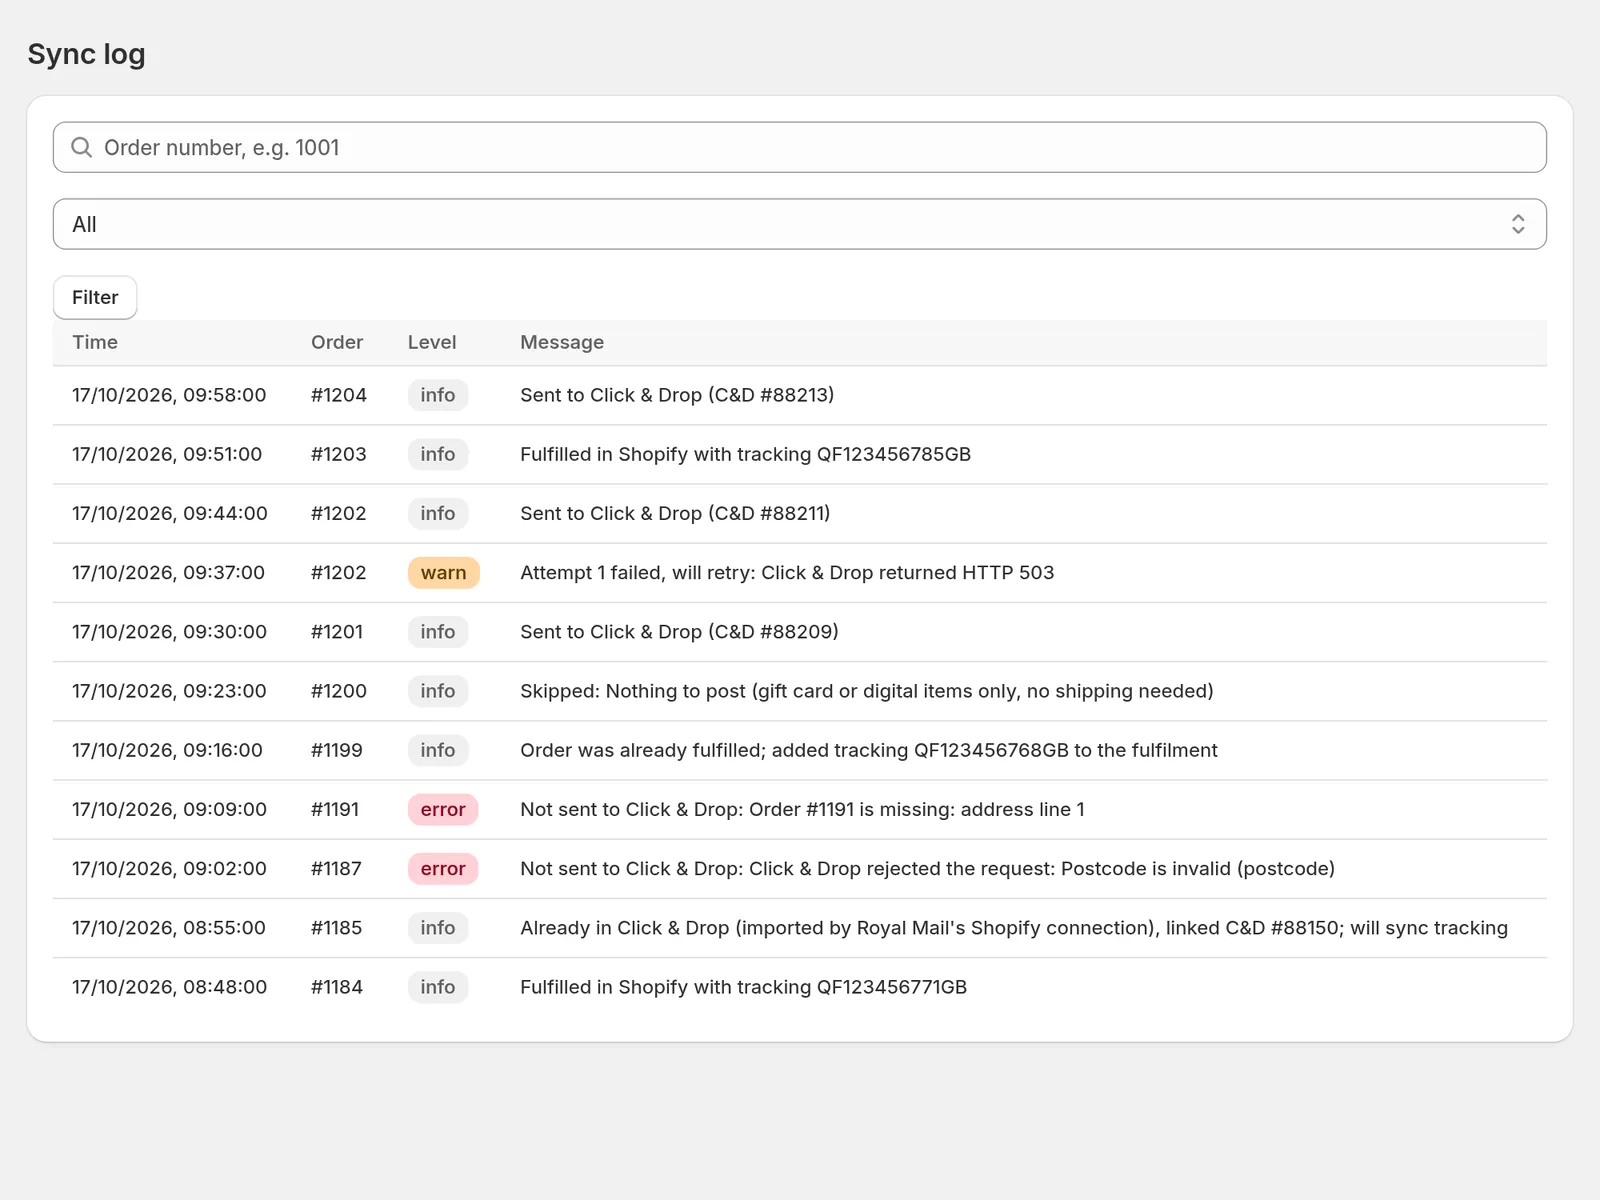Image resolution: width=1600 pixels, height=1200 pixels.
Task: Click timestamp 17/10/2026, 08:48:00
Action: coord(169,987)
